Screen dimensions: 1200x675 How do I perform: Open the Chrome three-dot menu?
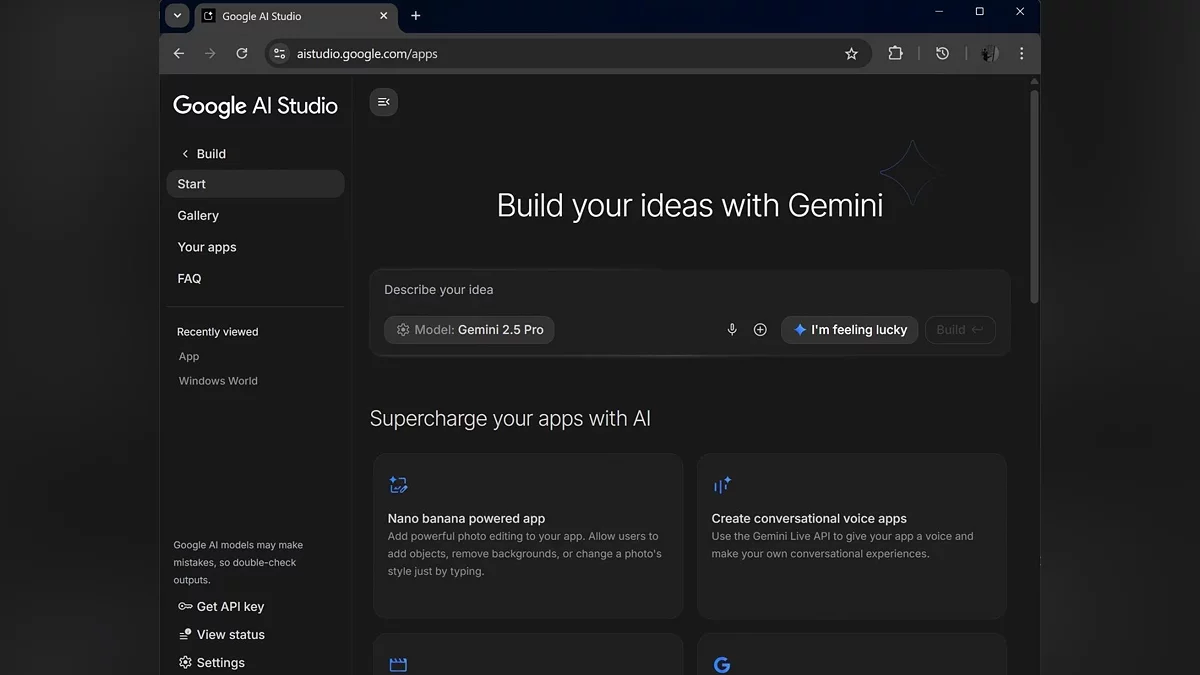(x=1021, y=54)
